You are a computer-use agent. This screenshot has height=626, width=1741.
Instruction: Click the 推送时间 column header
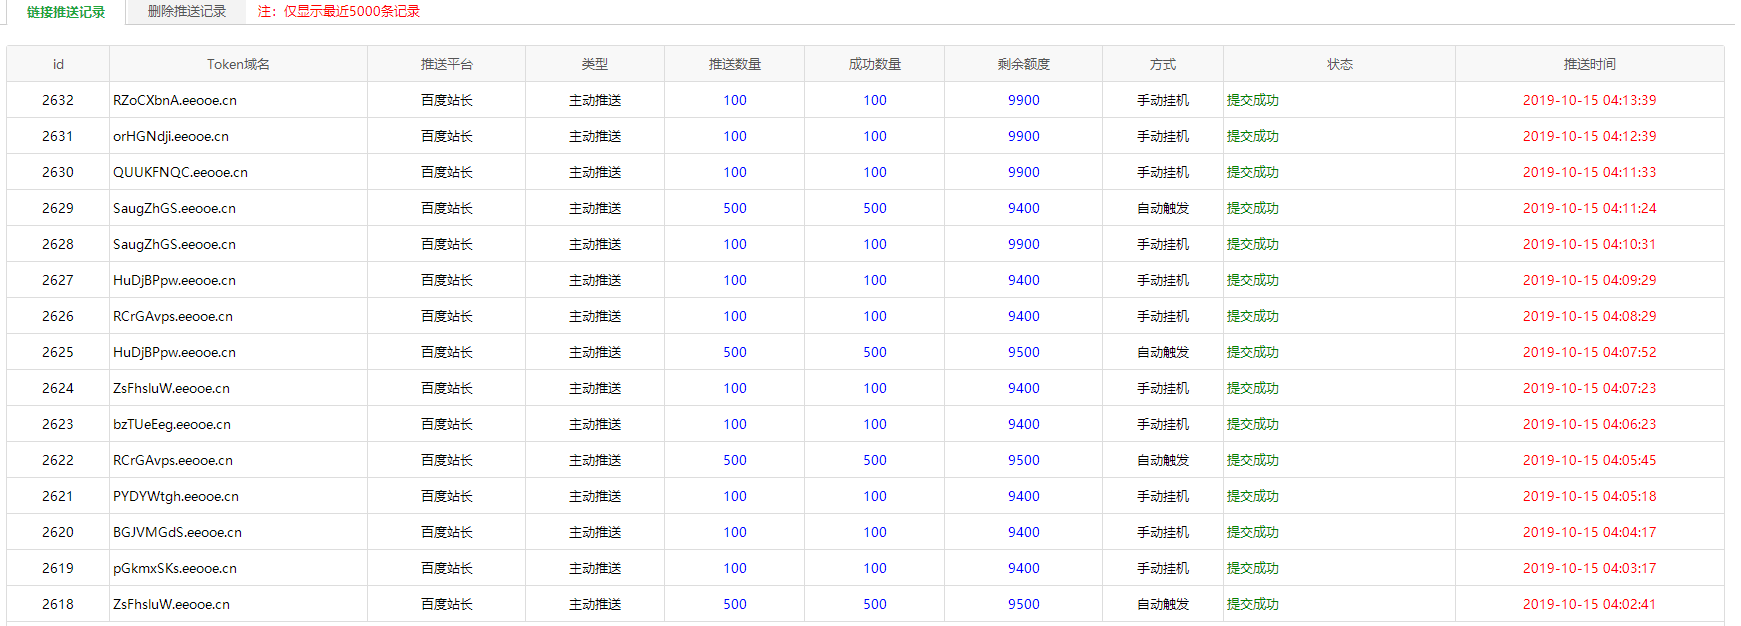tap(1589, 64)
